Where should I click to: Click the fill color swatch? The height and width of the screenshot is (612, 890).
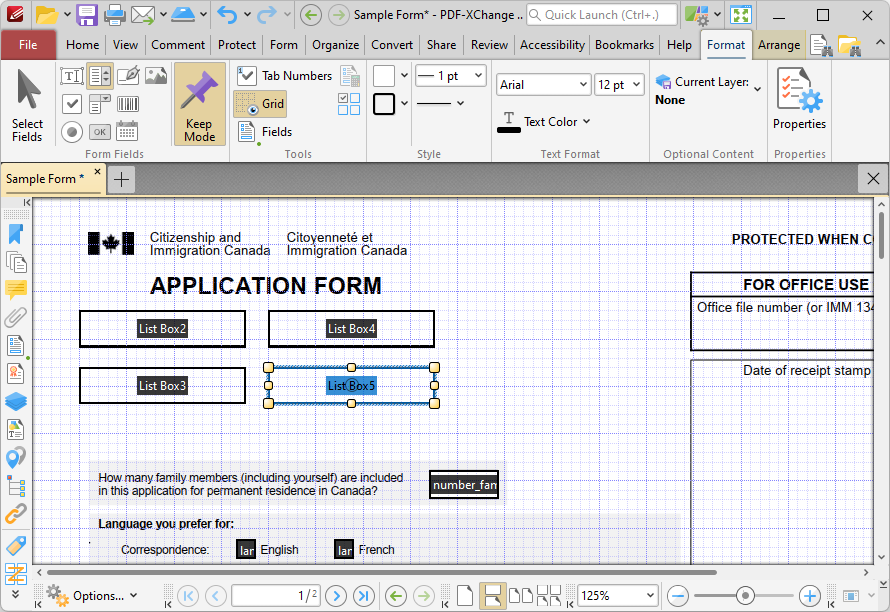tap(384, 76)
